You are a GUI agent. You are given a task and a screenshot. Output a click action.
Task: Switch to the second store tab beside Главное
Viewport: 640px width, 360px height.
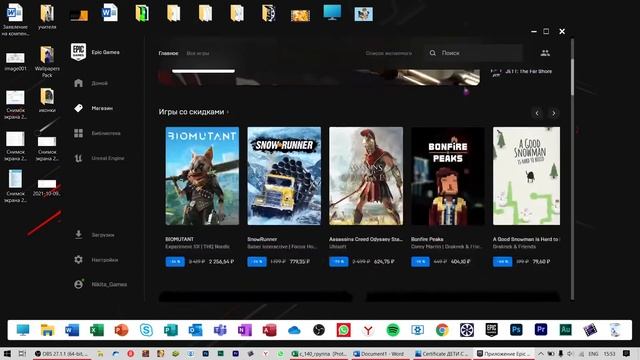tap(198, 53)
